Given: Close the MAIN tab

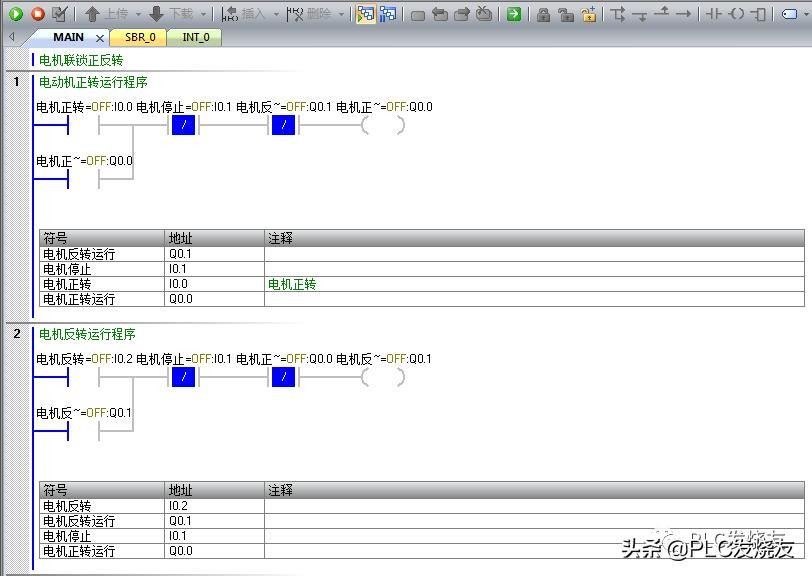Looking at the screenshot, I should [100, 38].
